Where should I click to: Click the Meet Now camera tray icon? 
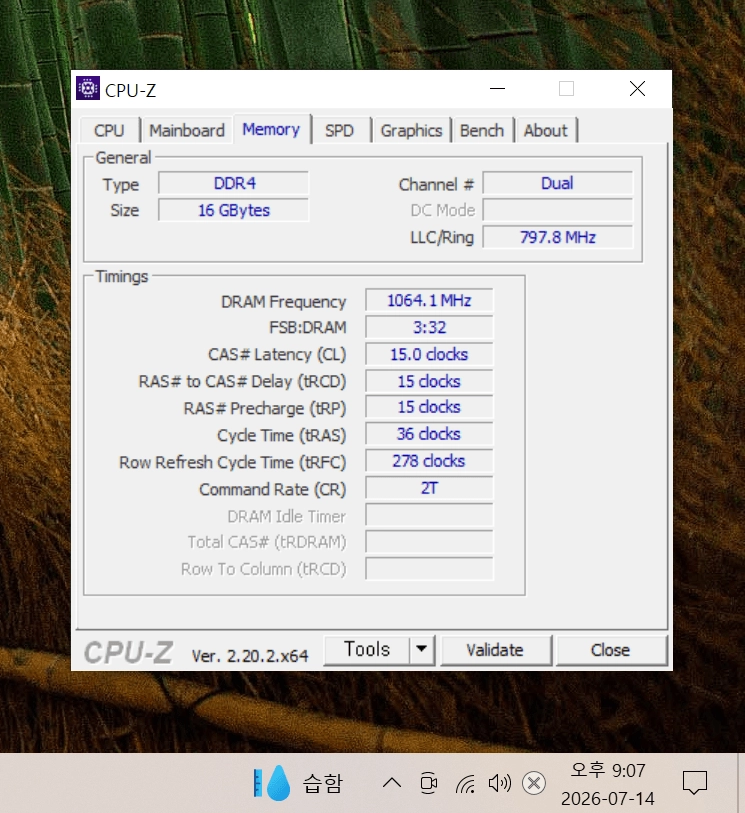(x=428, y=783)
